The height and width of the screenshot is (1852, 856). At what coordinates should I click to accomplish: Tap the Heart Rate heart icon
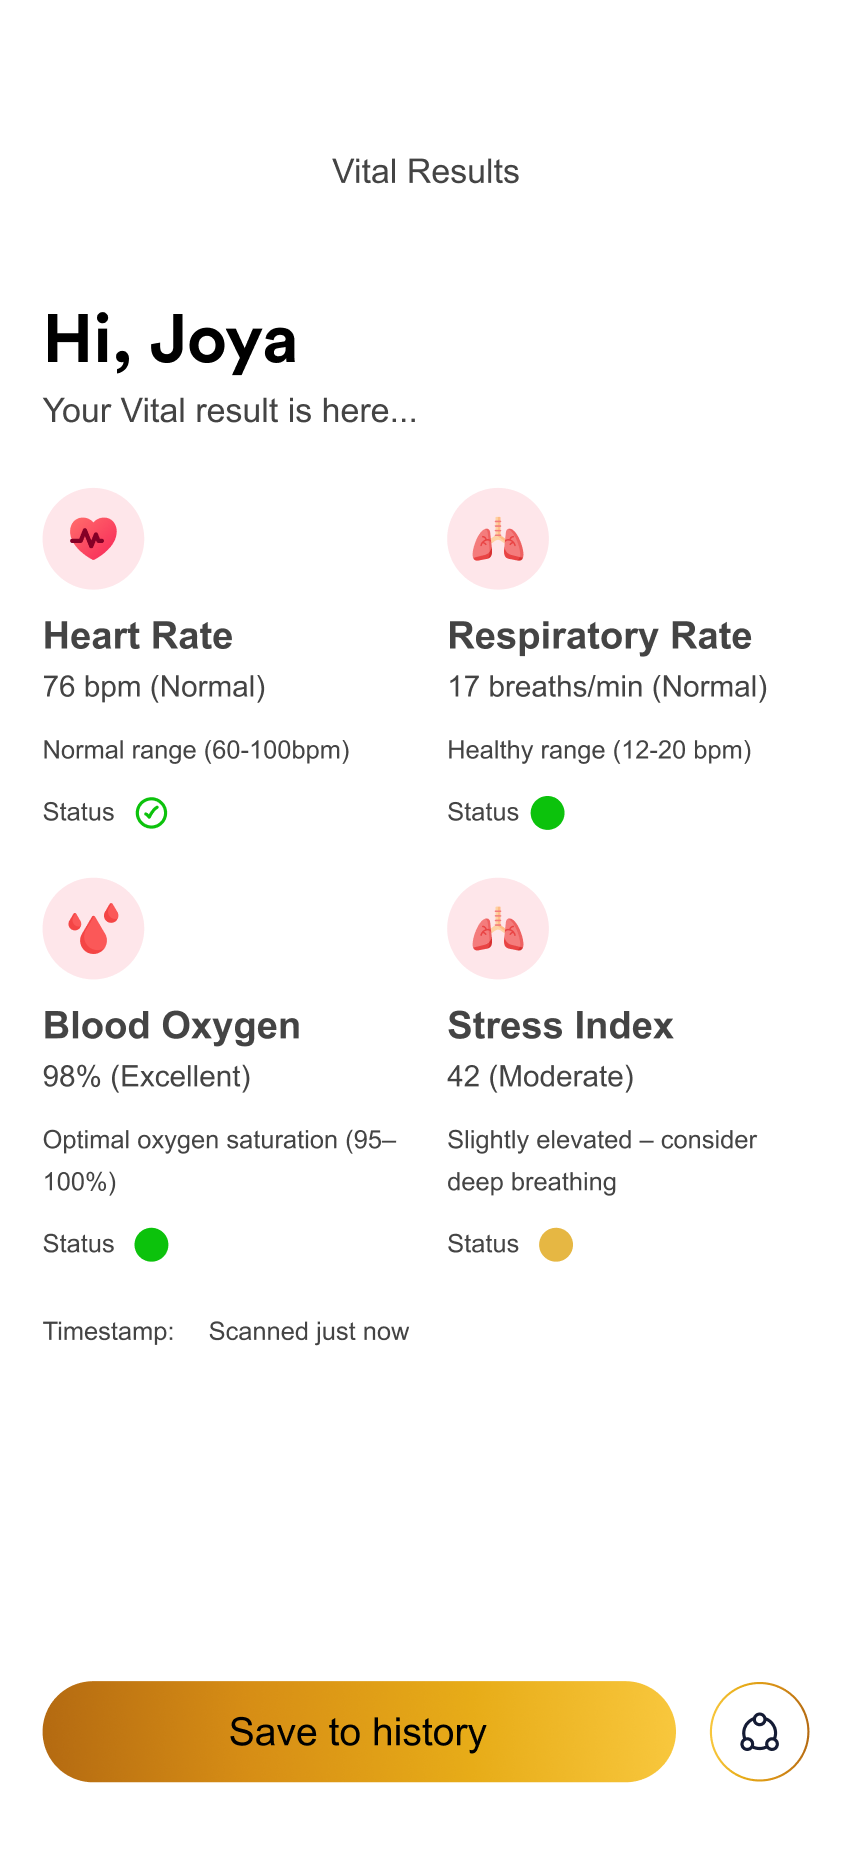click(93, 539)
